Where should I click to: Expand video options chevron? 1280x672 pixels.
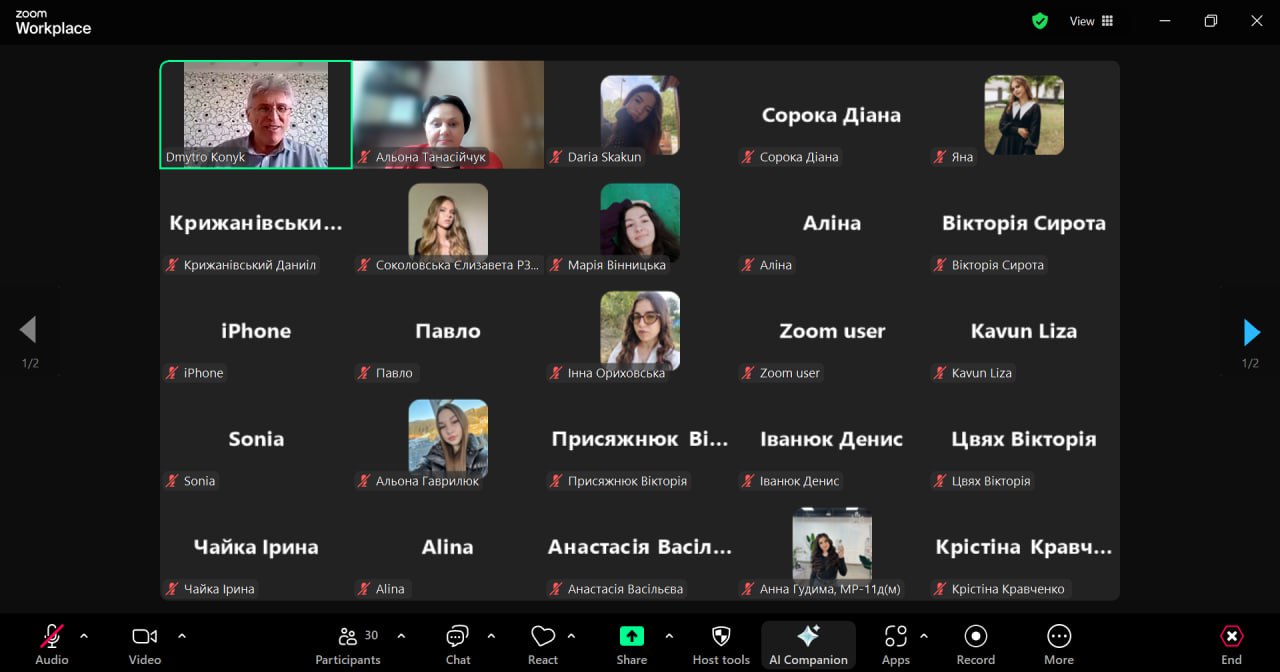click(182, 636)
